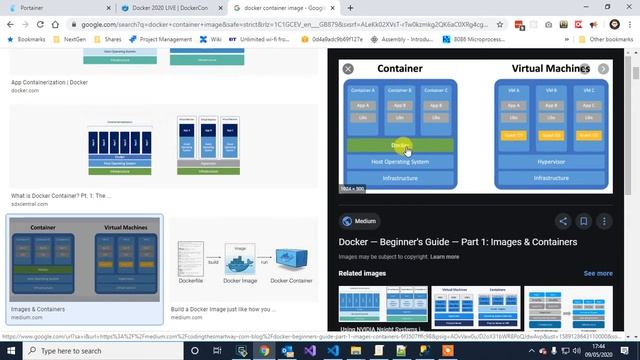The width and height of the screenshot is (640, 360).
Task: Switch to the Docker 2020 LIVE tab
Action: (171, 8)
